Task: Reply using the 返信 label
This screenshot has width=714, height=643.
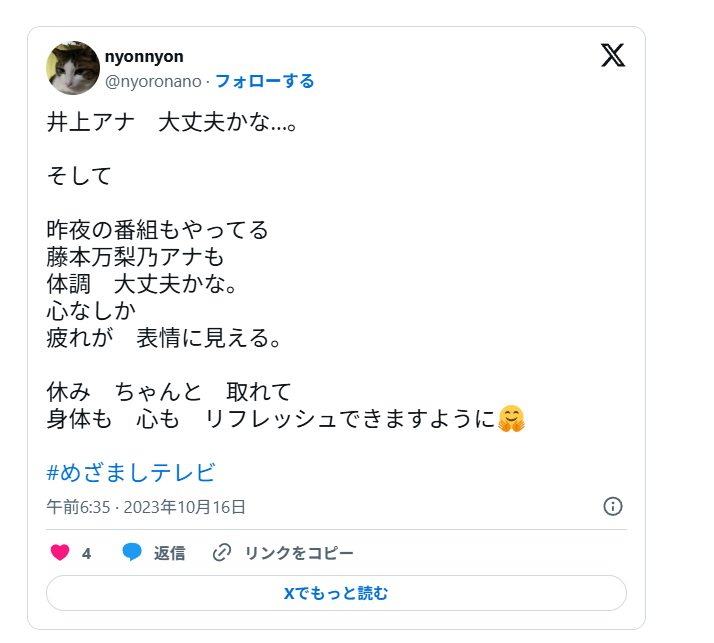Action: (169, 553)
